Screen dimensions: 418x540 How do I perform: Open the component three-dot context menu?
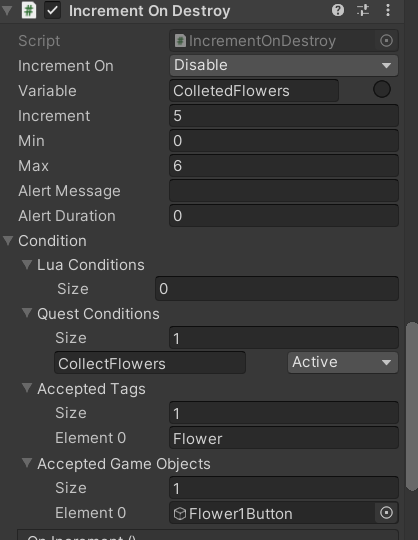point(388,10)
